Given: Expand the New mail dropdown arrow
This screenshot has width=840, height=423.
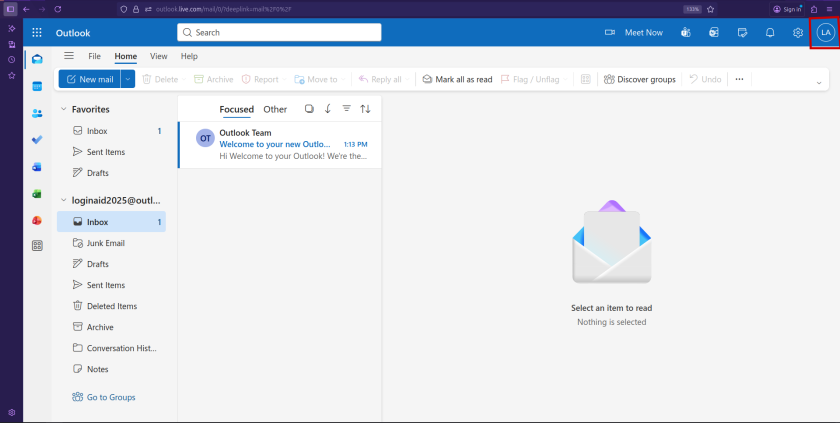Looking at the screenshot, I should click(127, 79).
